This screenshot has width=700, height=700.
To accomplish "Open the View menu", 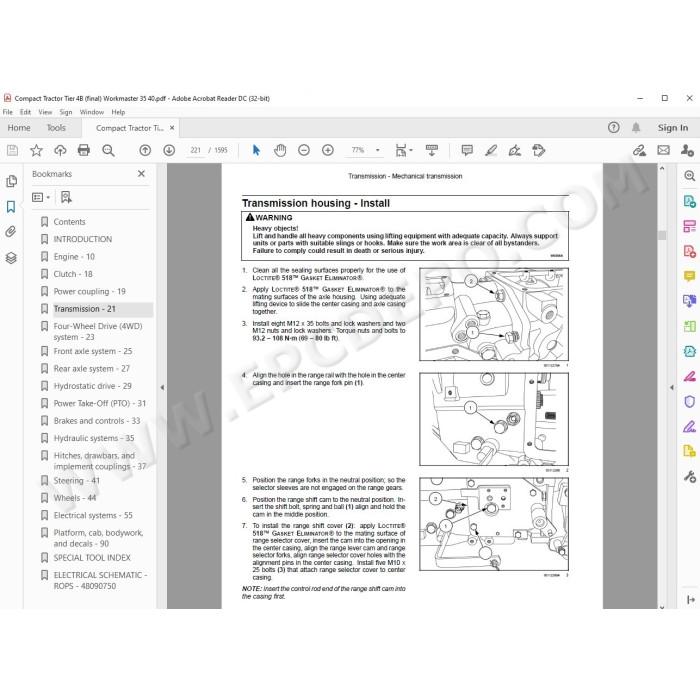I will pos(45,112).
